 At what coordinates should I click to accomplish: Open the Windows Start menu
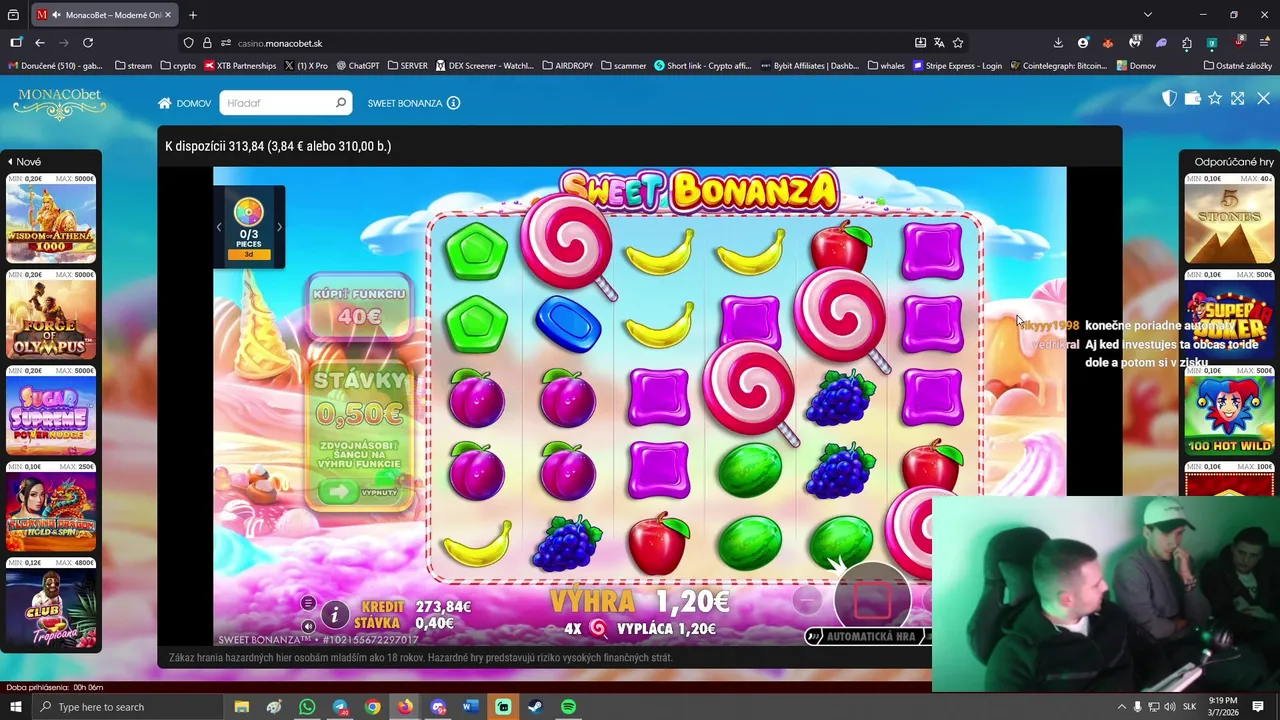pyautogui.click(x=15, y=707)
